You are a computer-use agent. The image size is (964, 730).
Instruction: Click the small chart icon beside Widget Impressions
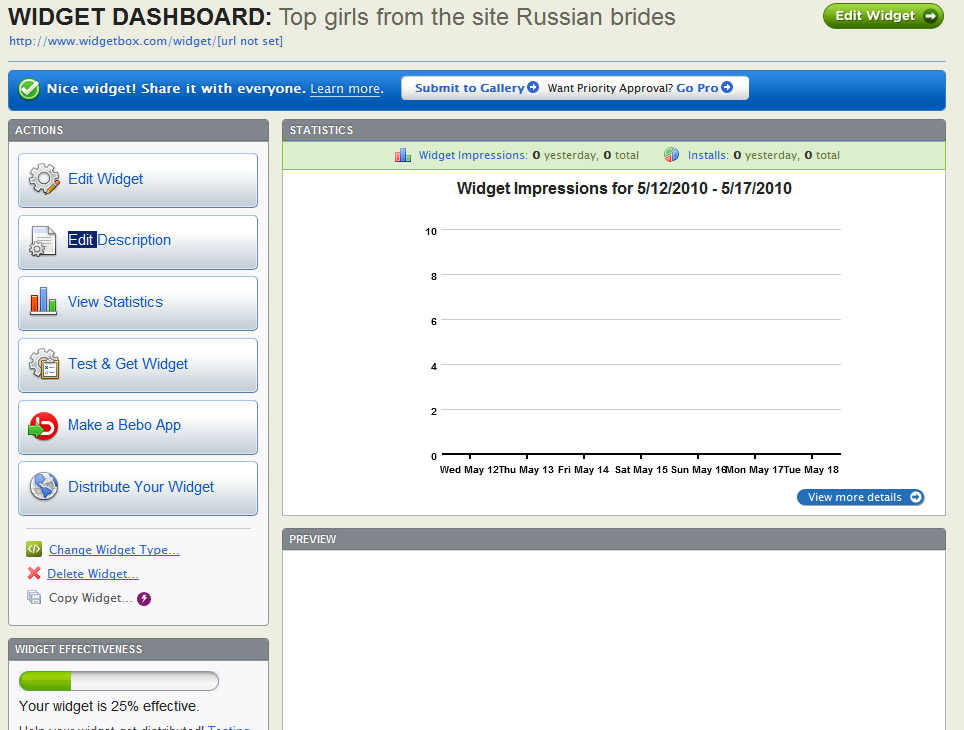tap(403, 155)
